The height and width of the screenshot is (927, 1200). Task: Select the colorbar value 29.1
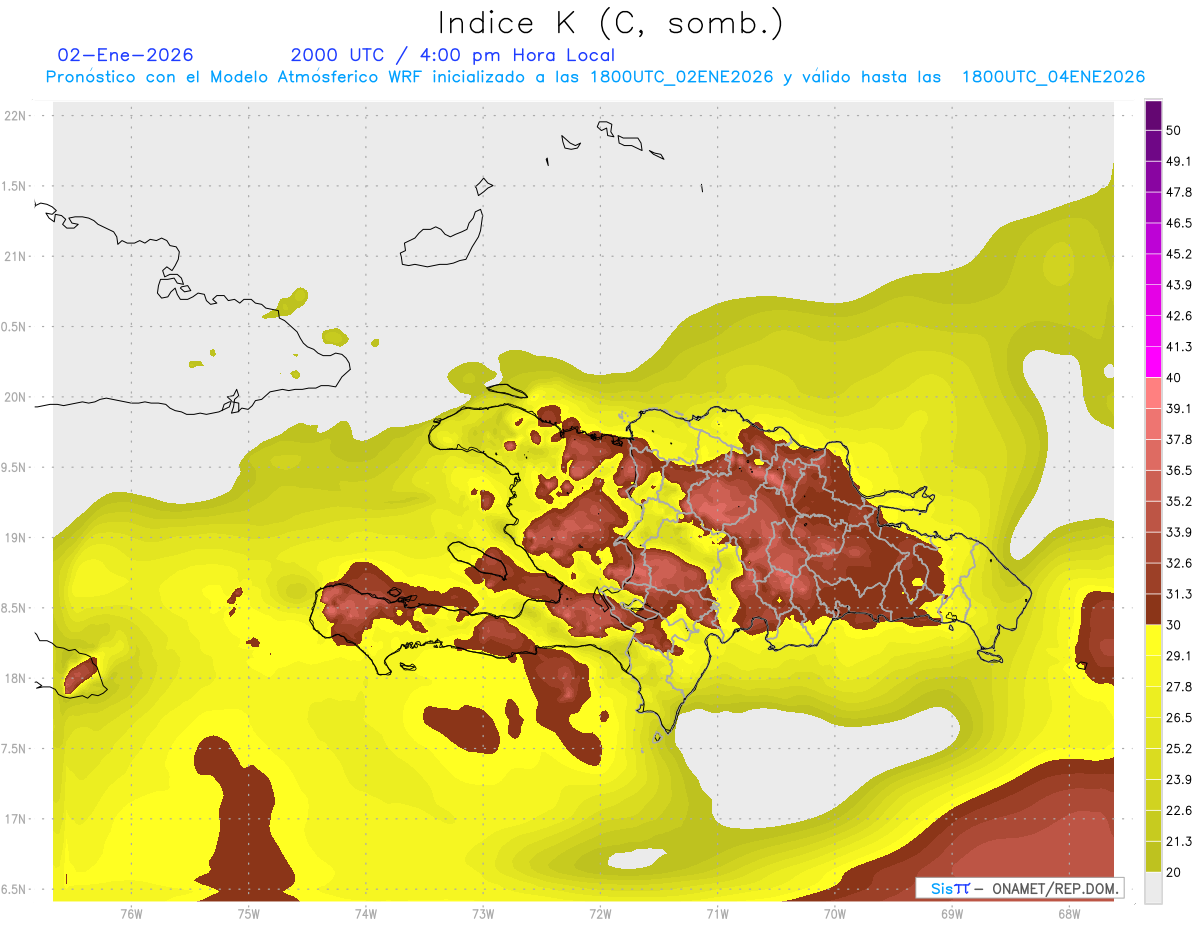coord(1179,656)
